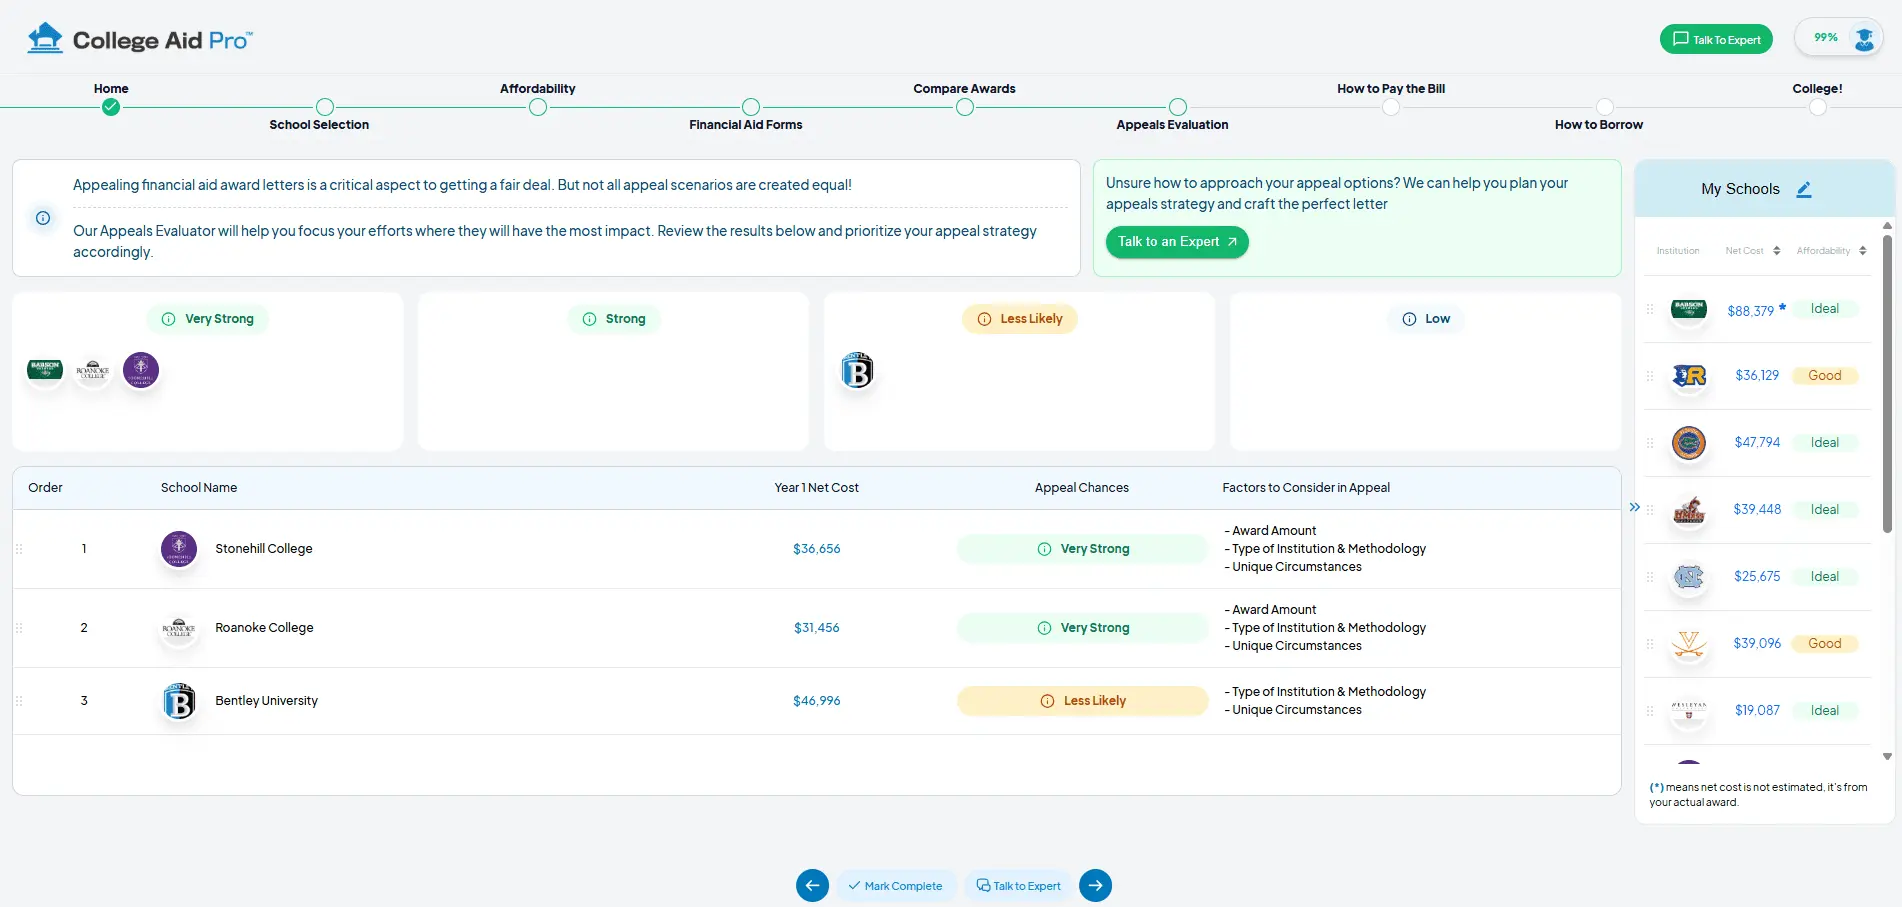Click Mark Complete button
1902x907 pixels.
pyautogui.click(x=896, y=885)
